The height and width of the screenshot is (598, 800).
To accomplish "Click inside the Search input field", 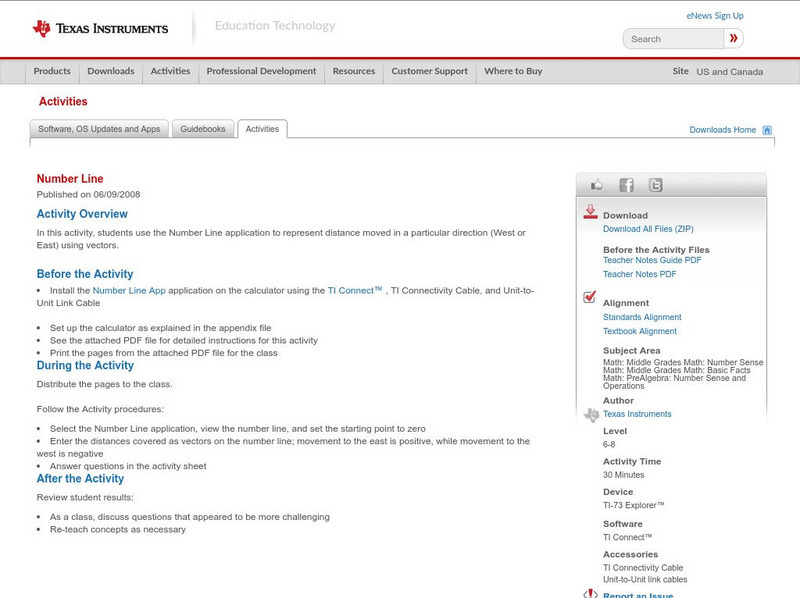I will (x=673, y=39).
